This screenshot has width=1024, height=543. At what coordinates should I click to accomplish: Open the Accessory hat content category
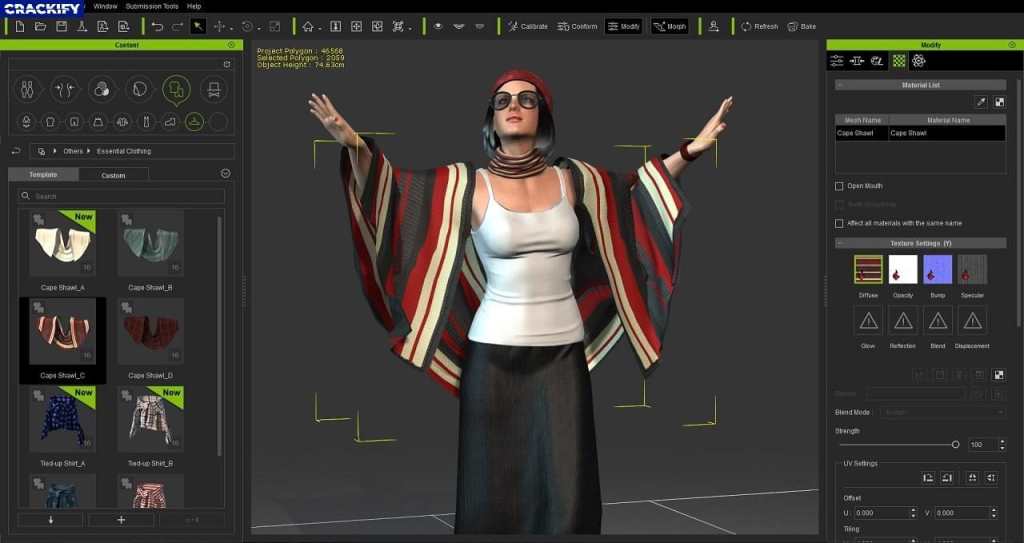pos(214,90)
